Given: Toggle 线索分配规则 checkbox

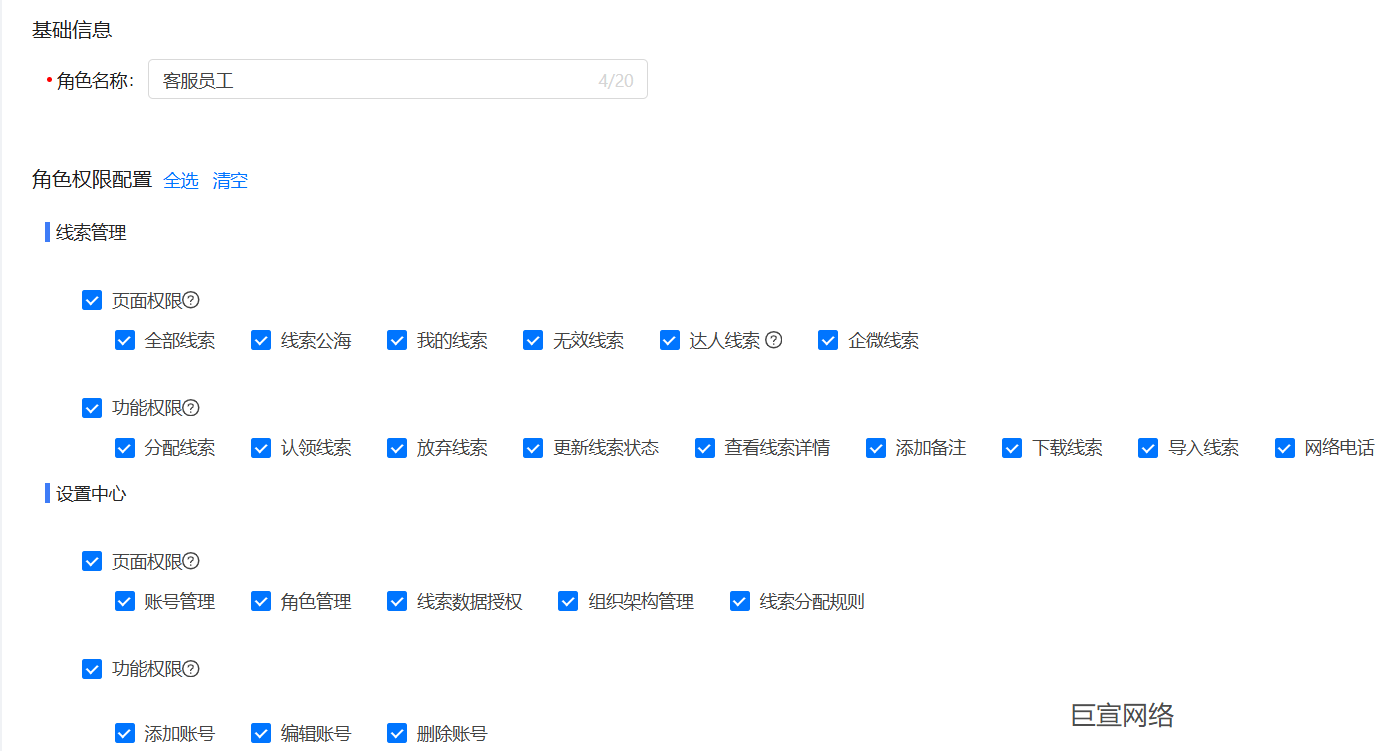Looking at the screenshot, I should click(x=740, y=601).
